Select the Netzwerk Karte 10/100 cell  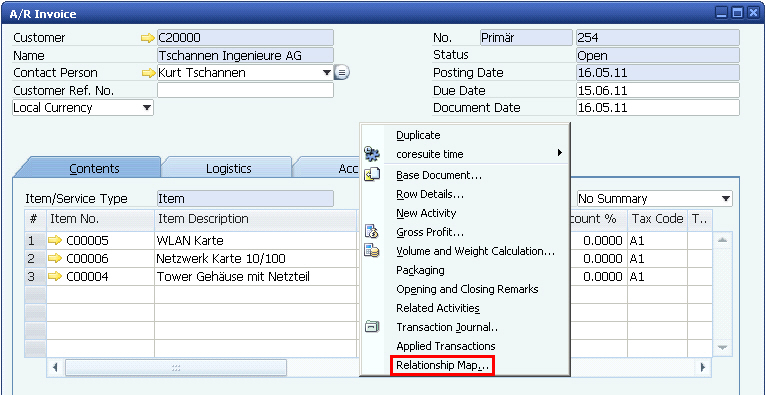256,258
